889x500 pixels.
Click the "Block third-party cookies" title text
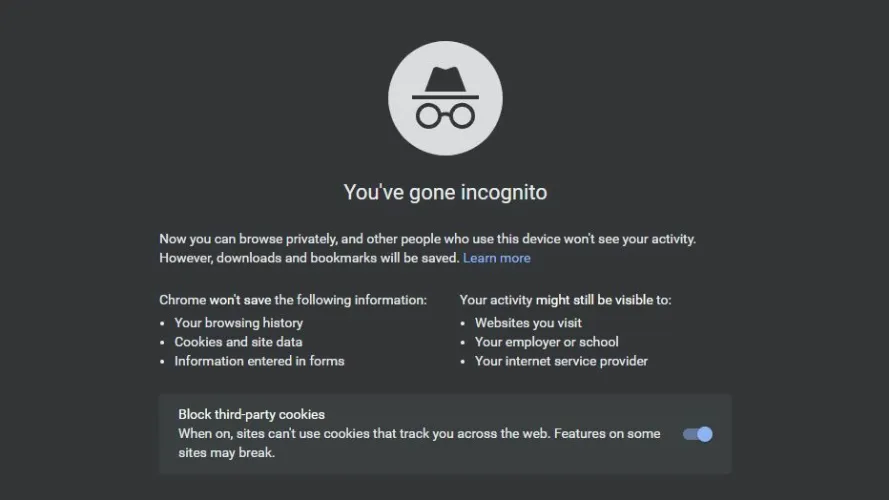tap(251, 414)
